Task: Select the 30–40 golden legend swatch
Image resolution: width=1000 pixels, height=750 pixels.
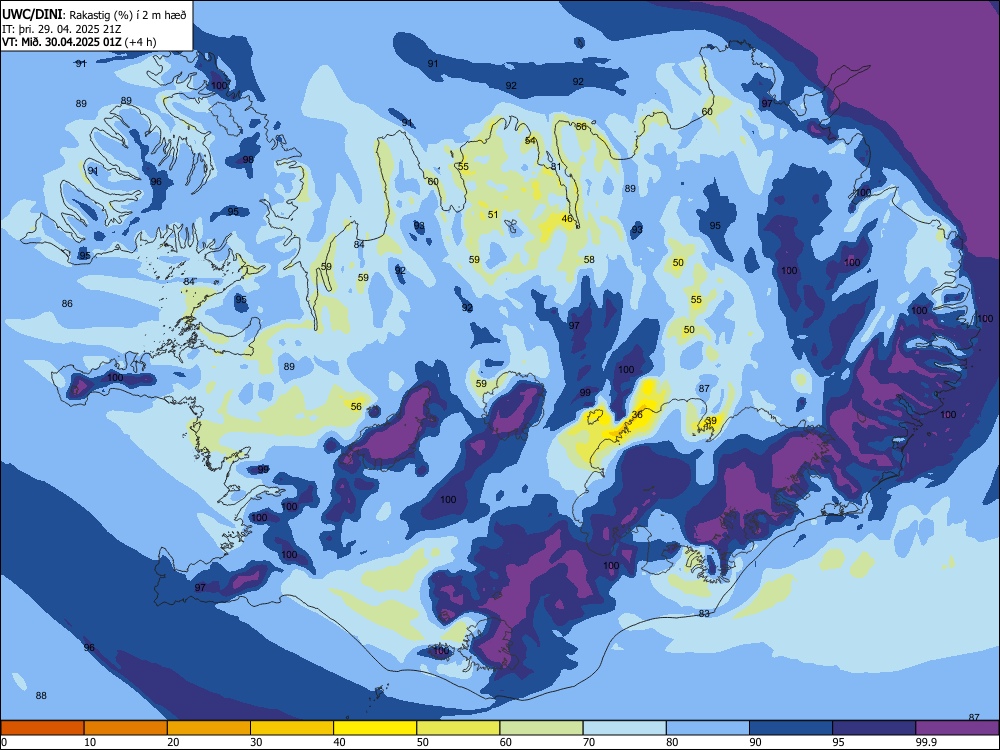Action: (x=292, y=728)
